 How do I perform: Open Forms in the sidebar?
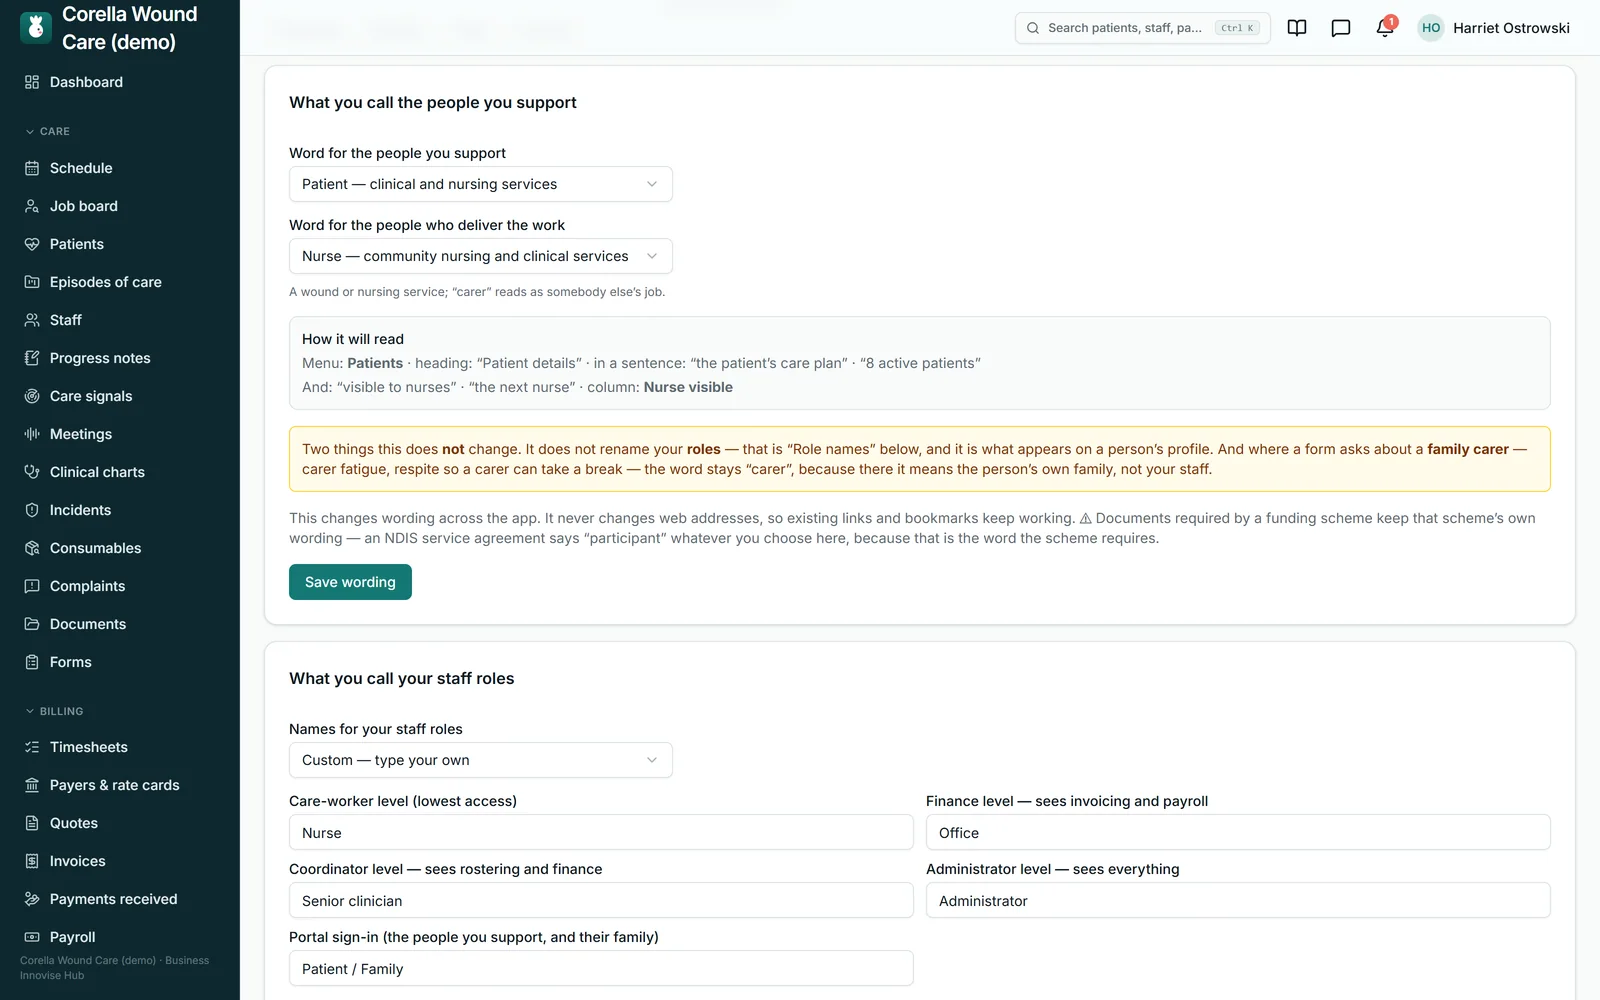point(120,662)
